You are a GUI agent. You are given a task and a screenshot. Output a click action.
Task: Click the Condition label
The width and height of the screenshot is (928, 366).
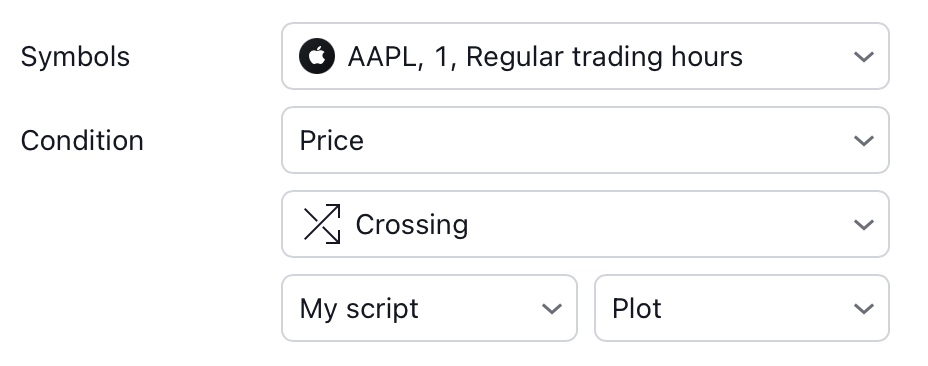click(82, 141)
